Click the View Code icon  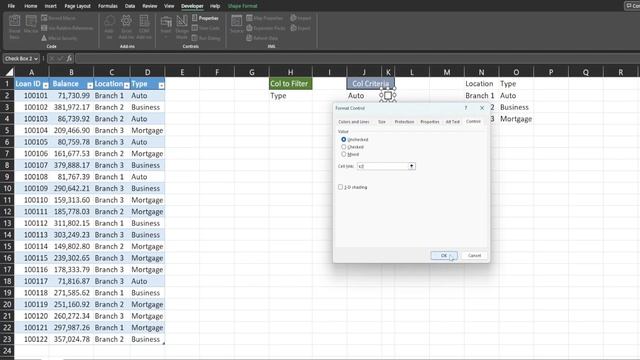195,28
